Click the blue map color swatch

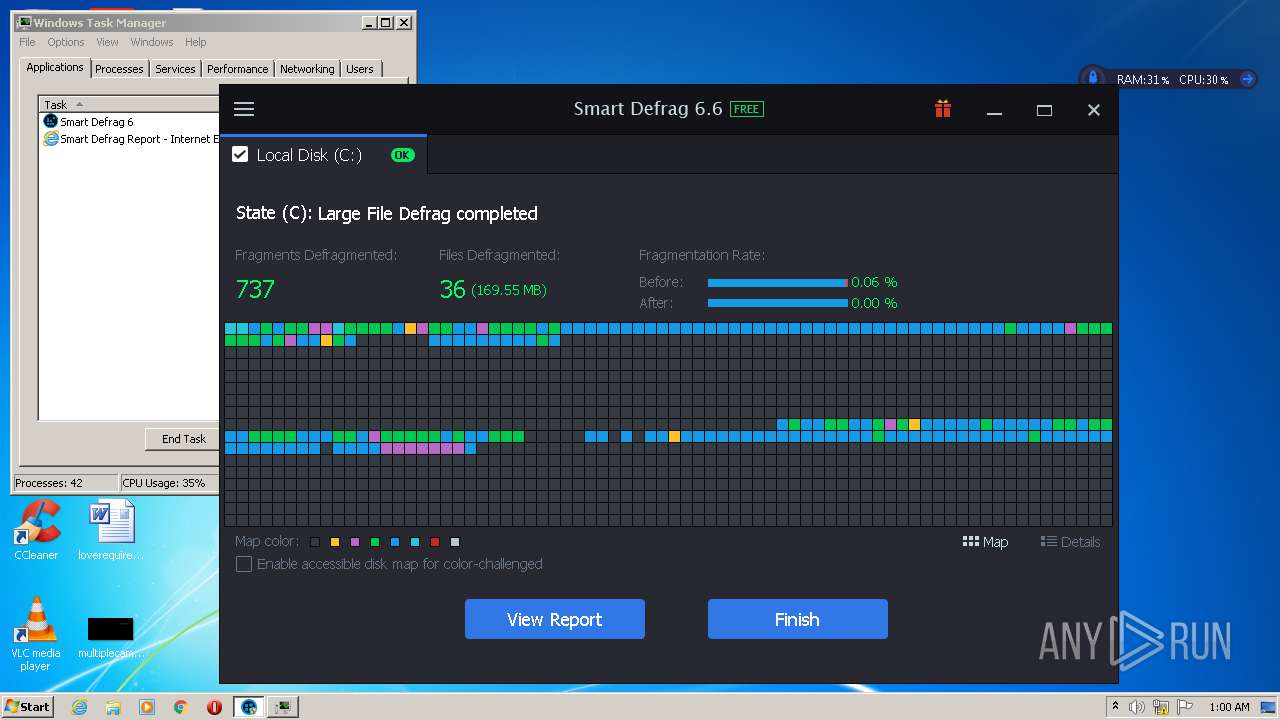pos(395,542)
